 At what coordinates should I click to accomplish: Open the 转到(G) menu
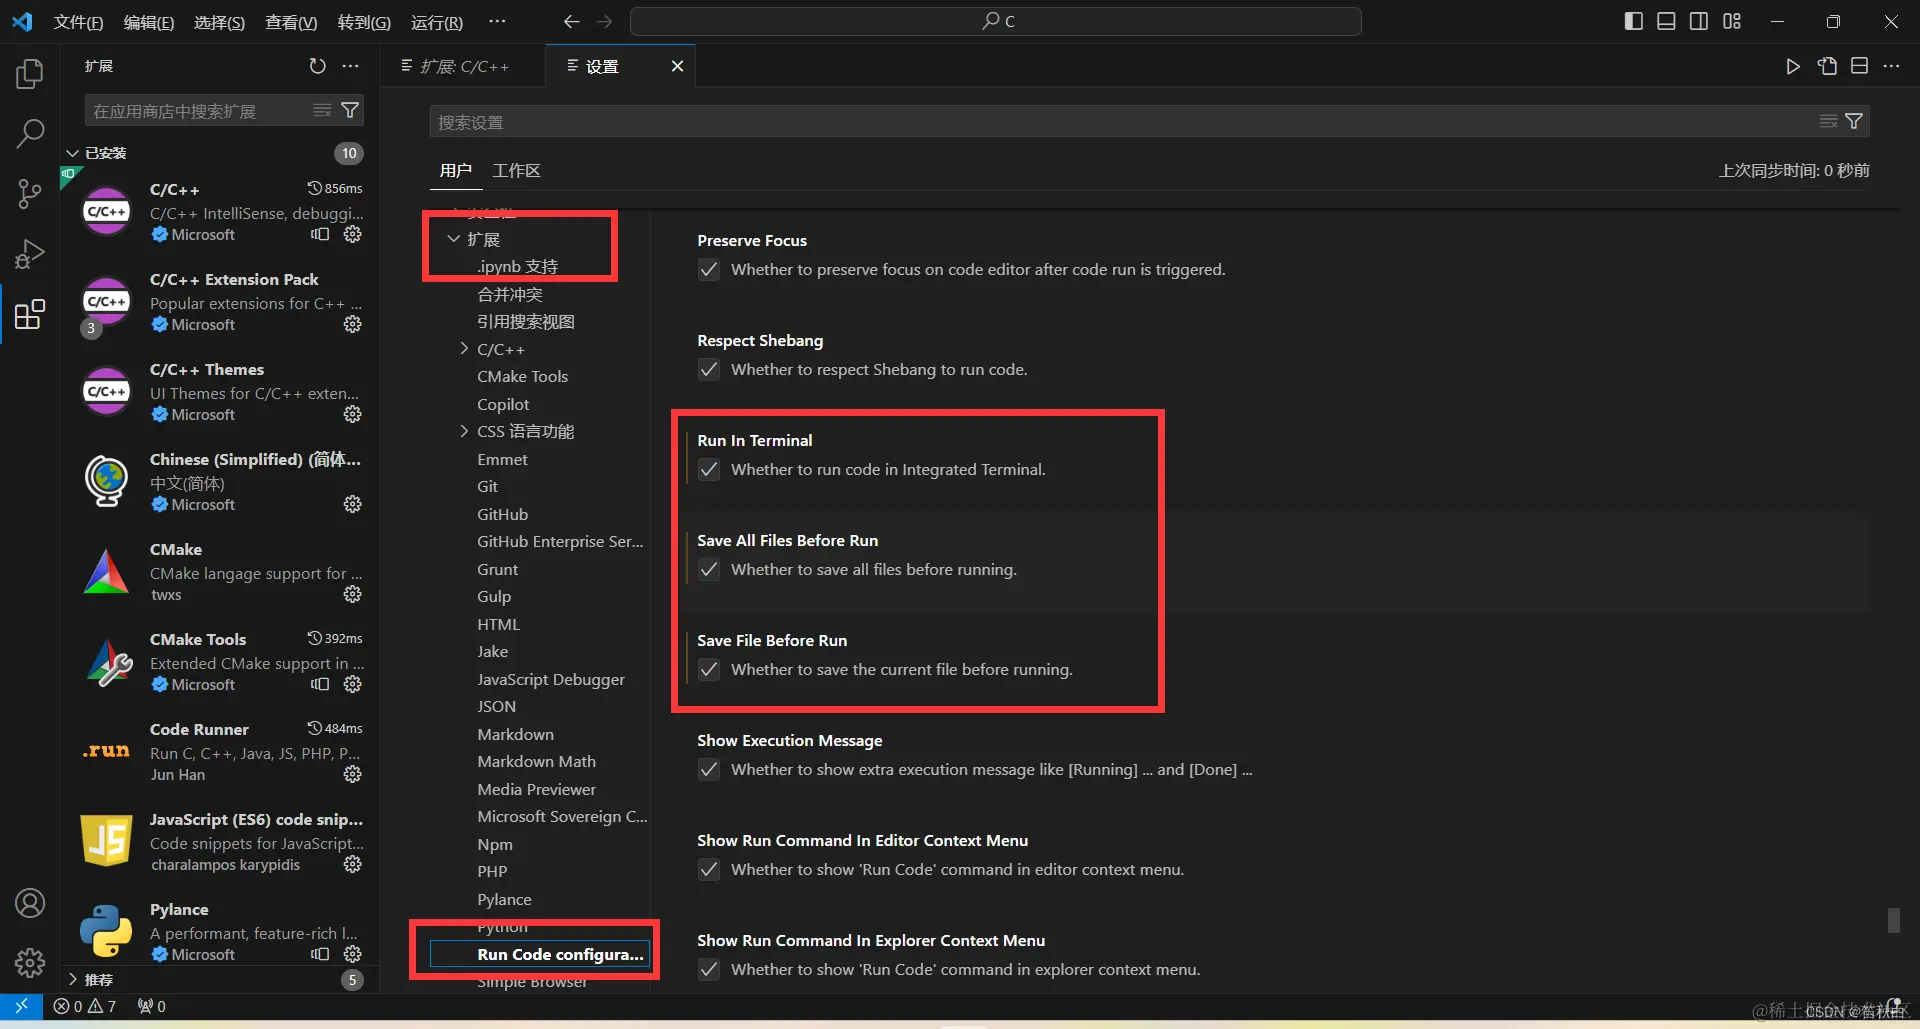(364, 22)
